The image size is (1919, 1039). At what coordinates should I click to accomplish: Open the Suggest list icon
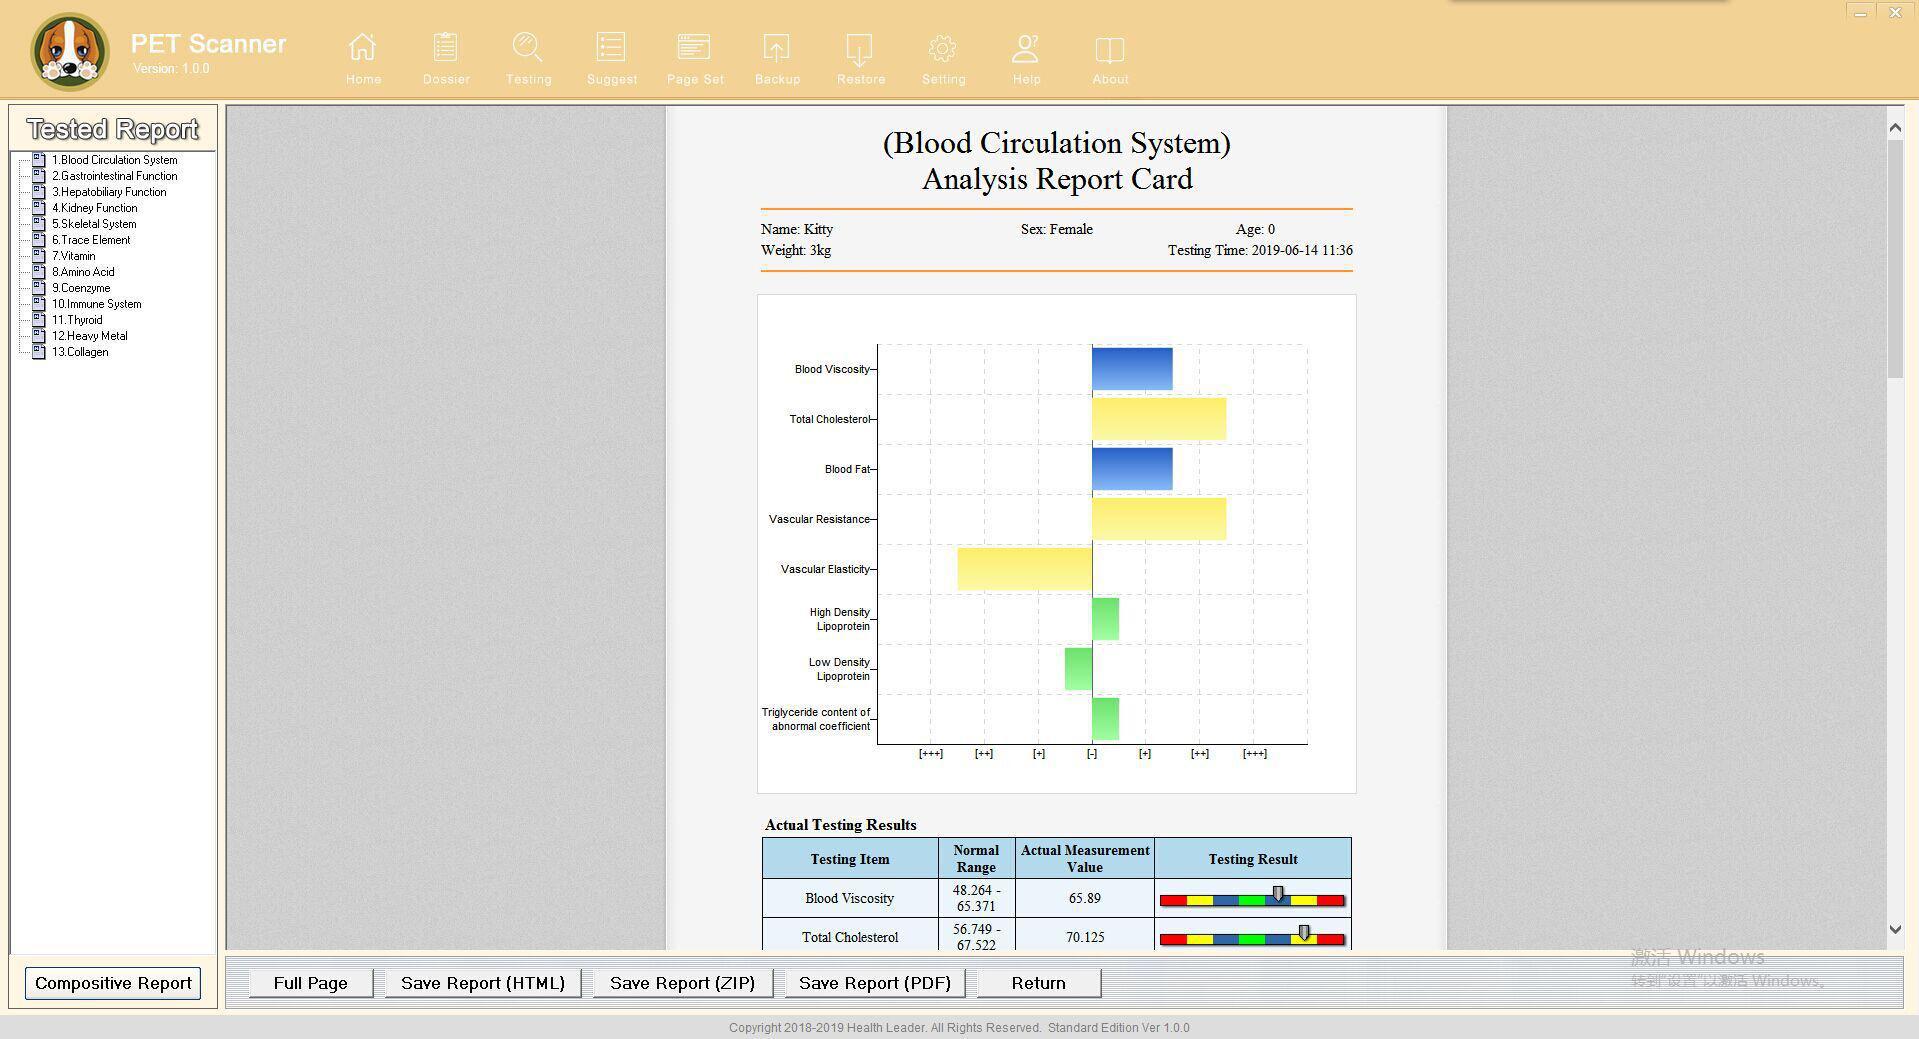pyautogui.click(x=611, y=49)
